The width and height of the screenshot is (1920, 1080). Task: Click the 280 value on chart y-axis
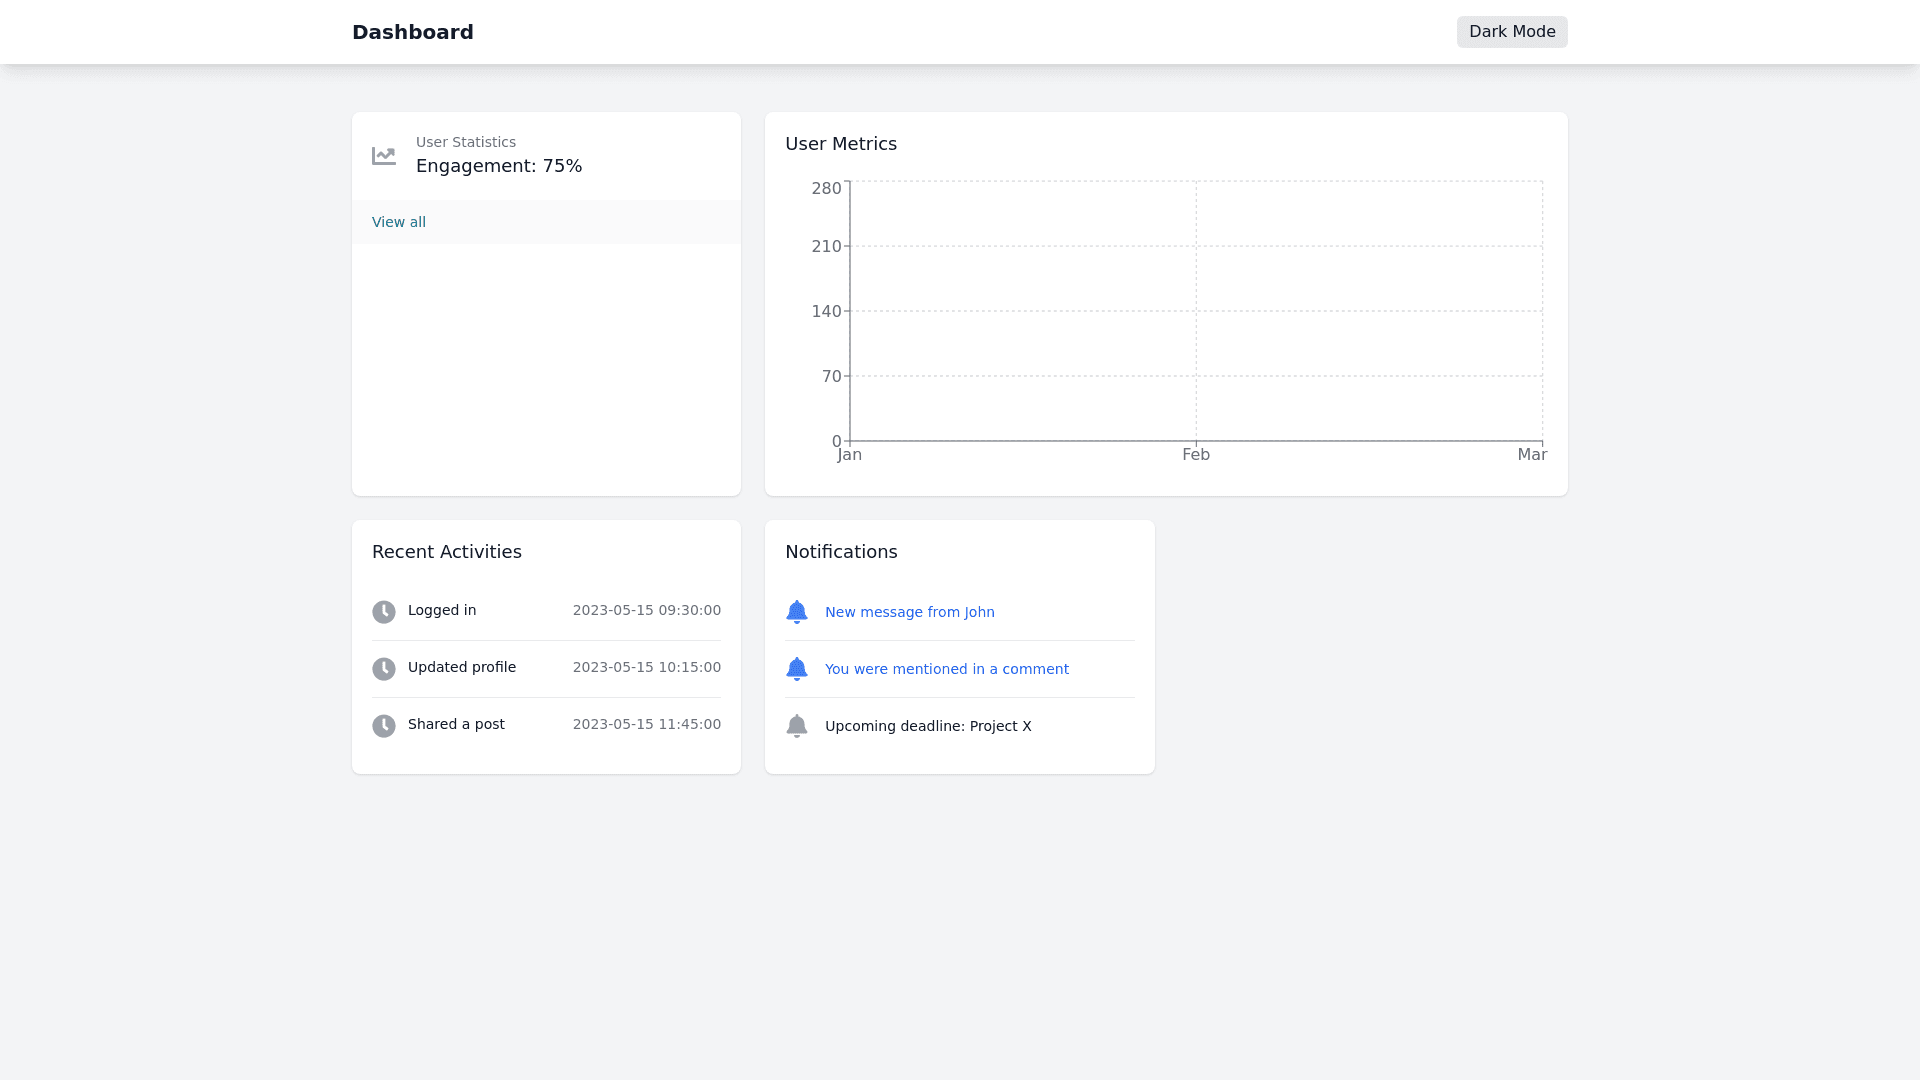pos(826,189)
